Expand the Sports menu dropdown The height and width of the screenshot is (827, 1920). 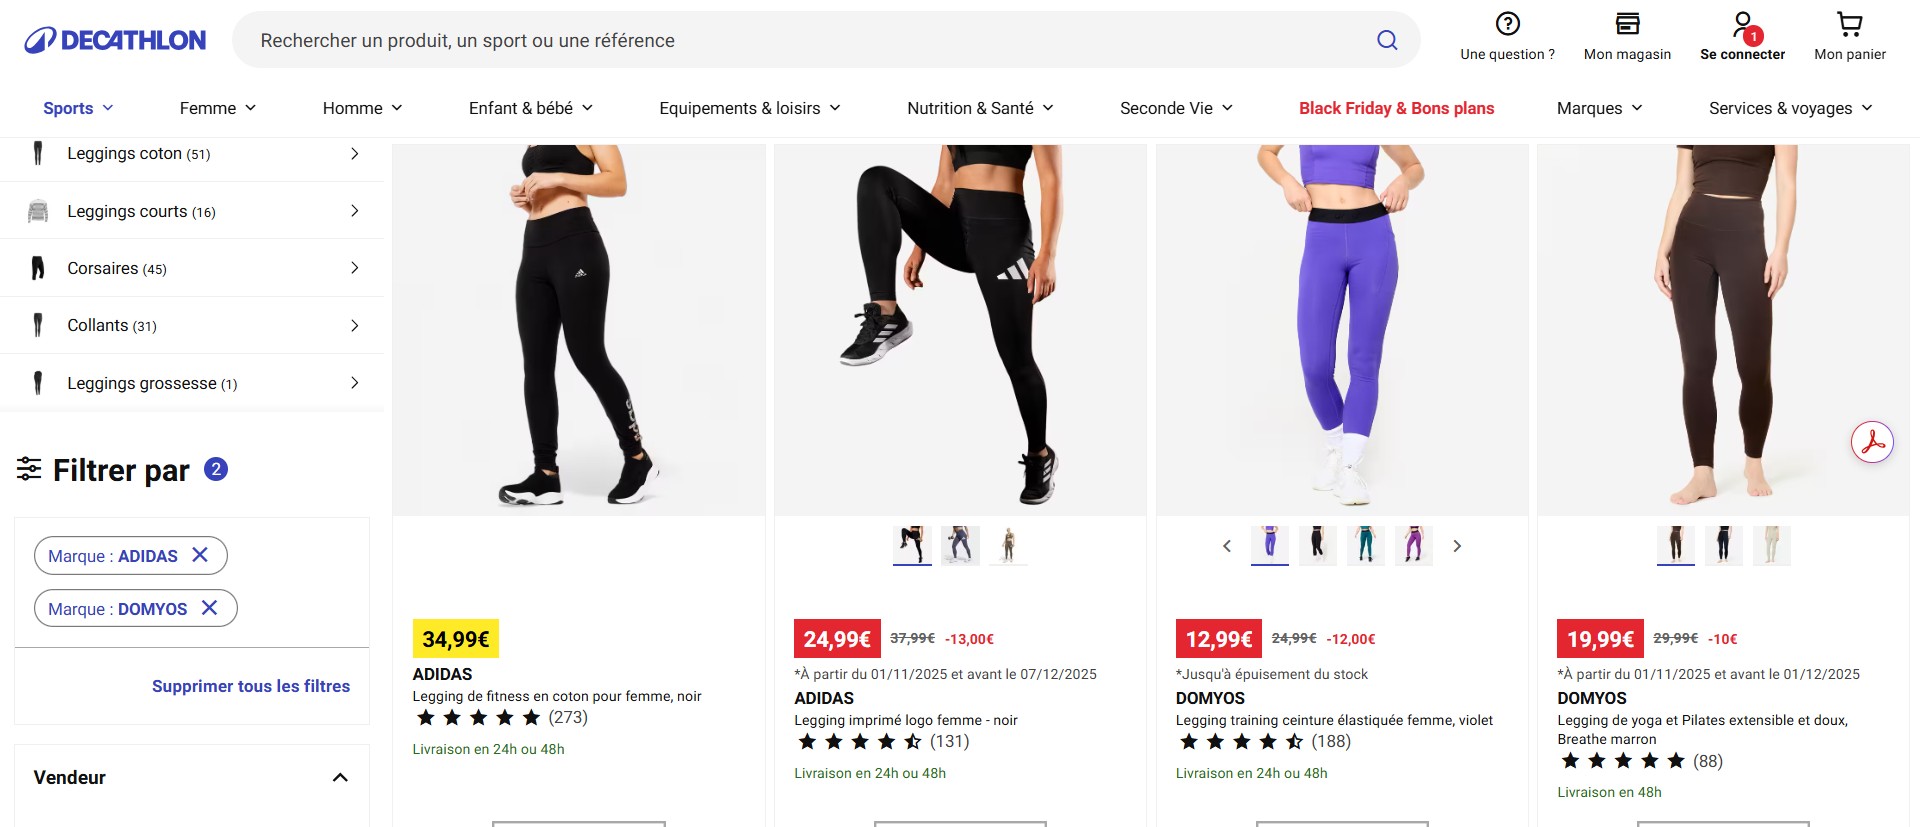(x=78, y=108)
